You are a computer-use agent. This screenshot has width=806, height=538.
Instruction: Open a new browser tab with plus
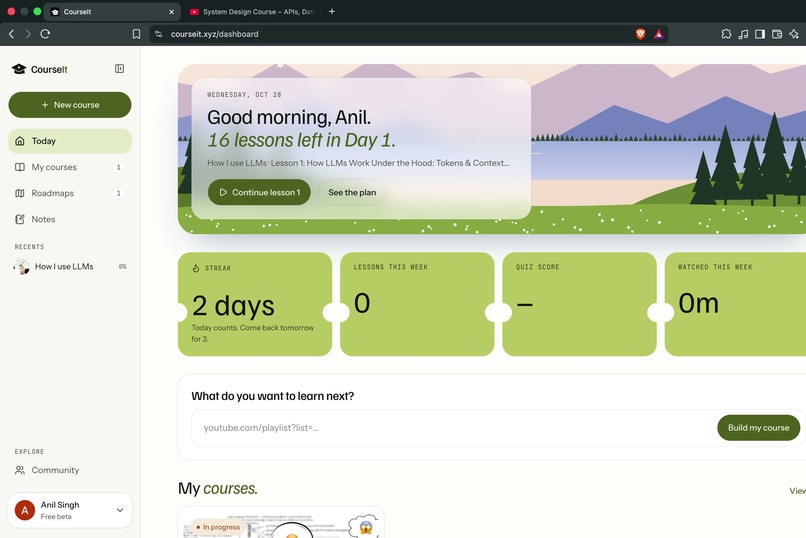tap(332, 11)
